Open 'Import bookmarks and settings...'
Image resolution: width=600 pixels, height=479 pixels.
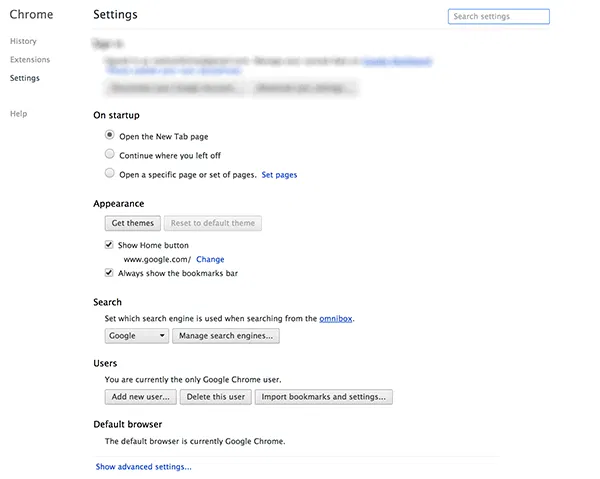pyautogui.click(x=323, y=397)
